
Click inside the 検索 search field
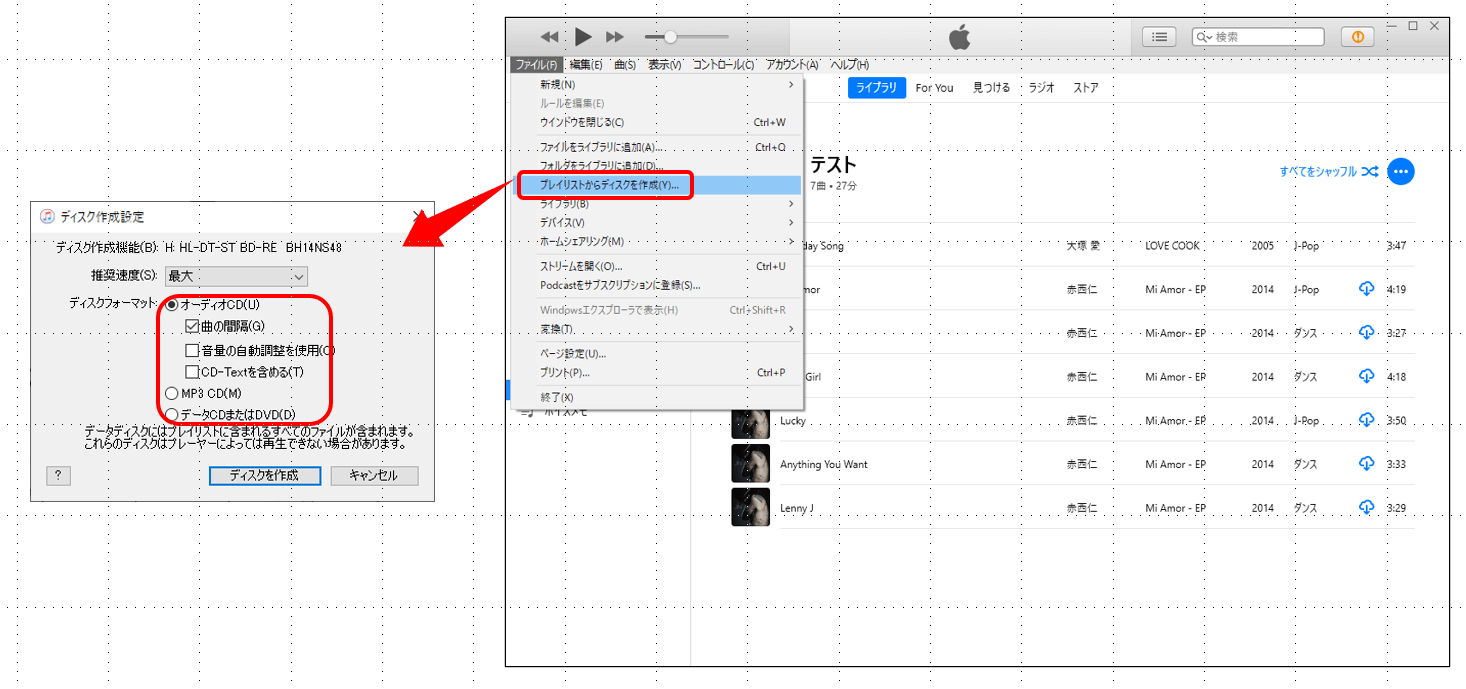click(1258, 37)
